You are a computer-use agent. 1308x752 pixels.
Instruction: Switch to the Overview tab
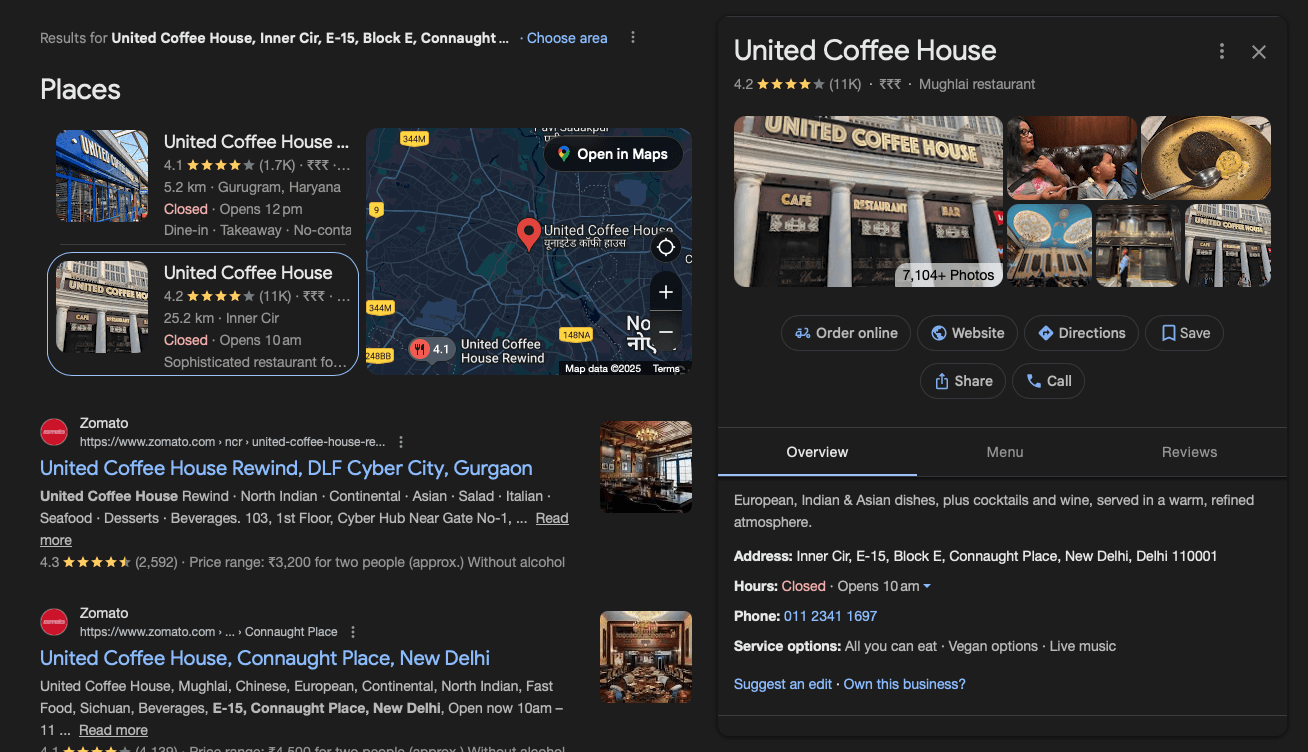[x=817, y=452]
